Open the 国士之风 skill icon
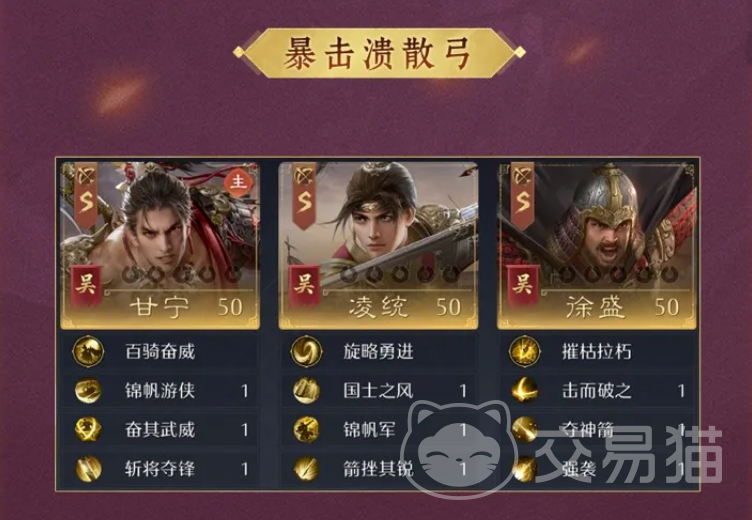The image size is (752, 520). (306, 390)
